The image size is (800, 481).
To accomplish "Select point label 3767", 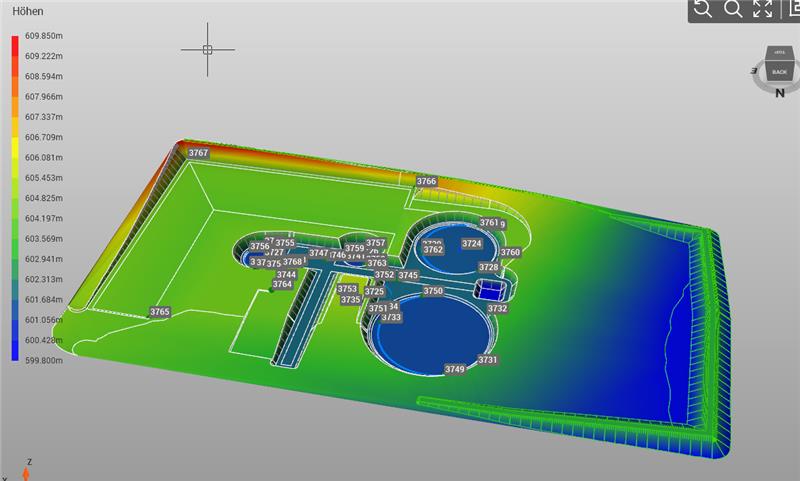I will tap(198, 153).
